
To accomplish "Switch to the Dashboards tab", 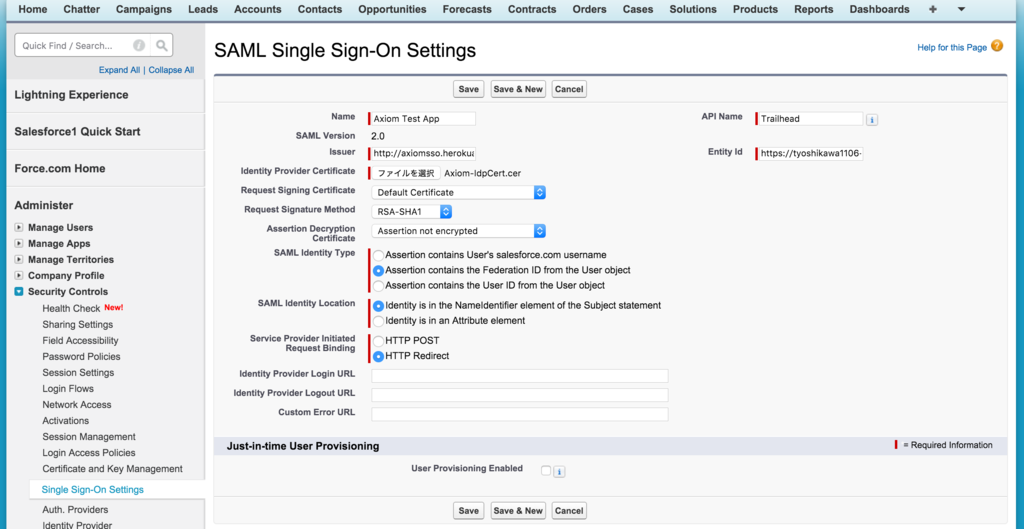I will (879, 9).
